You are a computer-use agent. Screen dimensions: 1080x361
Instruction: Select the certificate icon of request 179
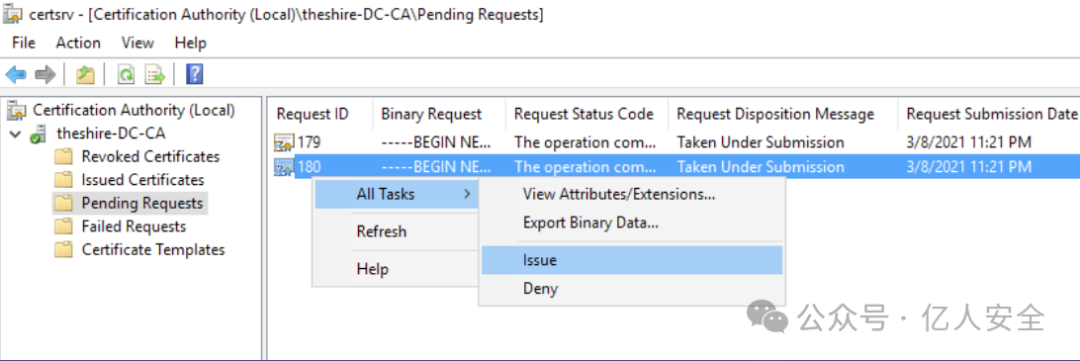click(x=284, y=143)
